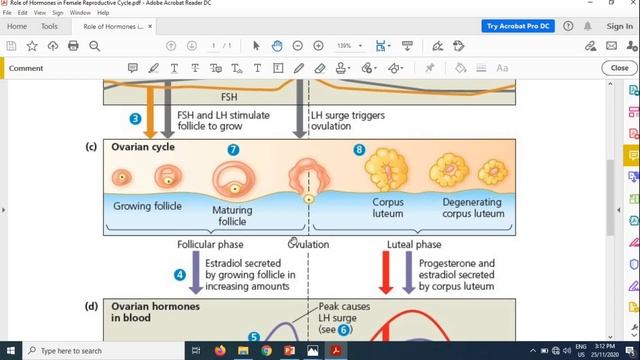Zoom out with minus button
640x360 pixels.
[x=298, y=46]
